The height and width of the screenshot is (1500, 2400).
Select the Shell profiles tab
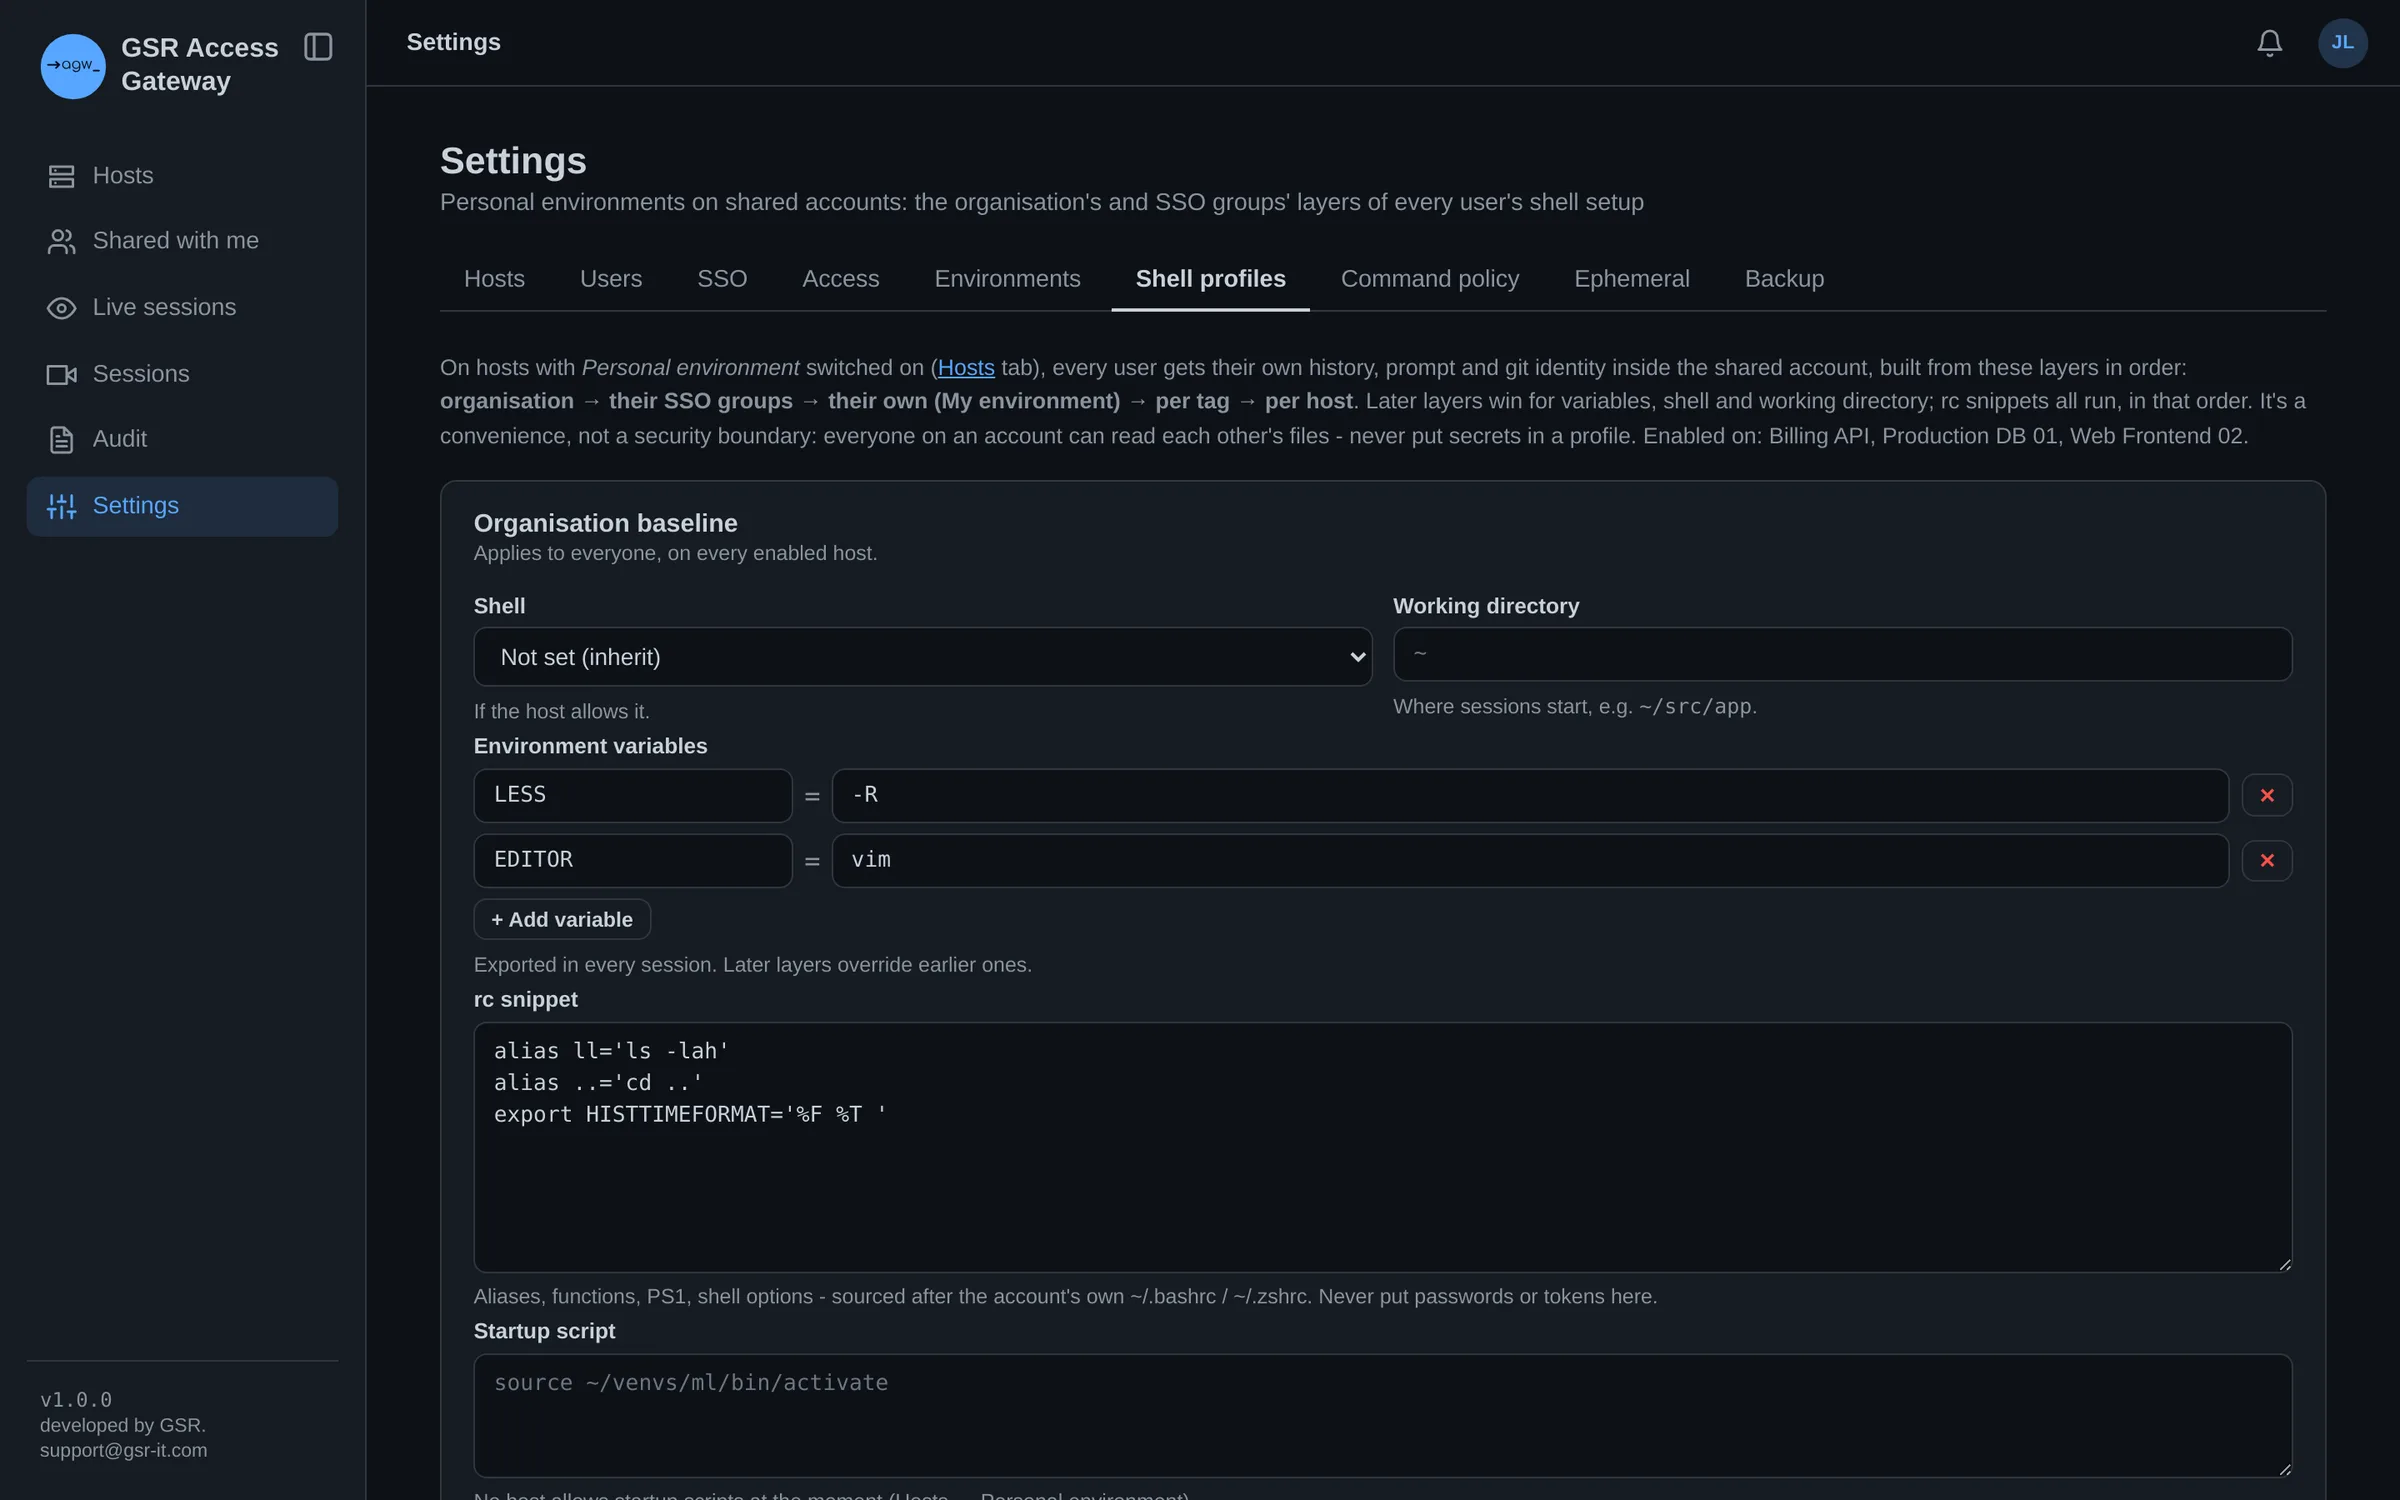pyautogui.click(x=1210, y=279)
